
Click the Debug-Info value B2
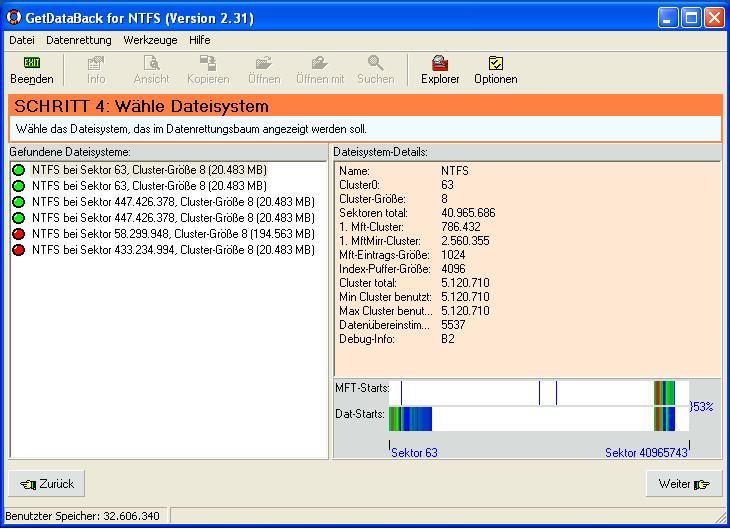447,339
